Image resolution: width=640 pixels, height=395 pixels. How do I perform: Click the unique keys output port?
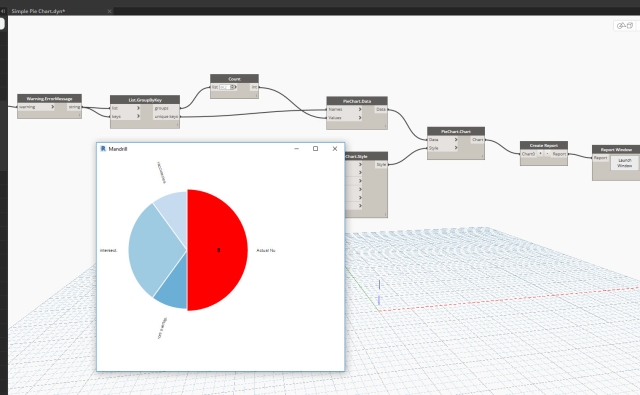[166, 117]
